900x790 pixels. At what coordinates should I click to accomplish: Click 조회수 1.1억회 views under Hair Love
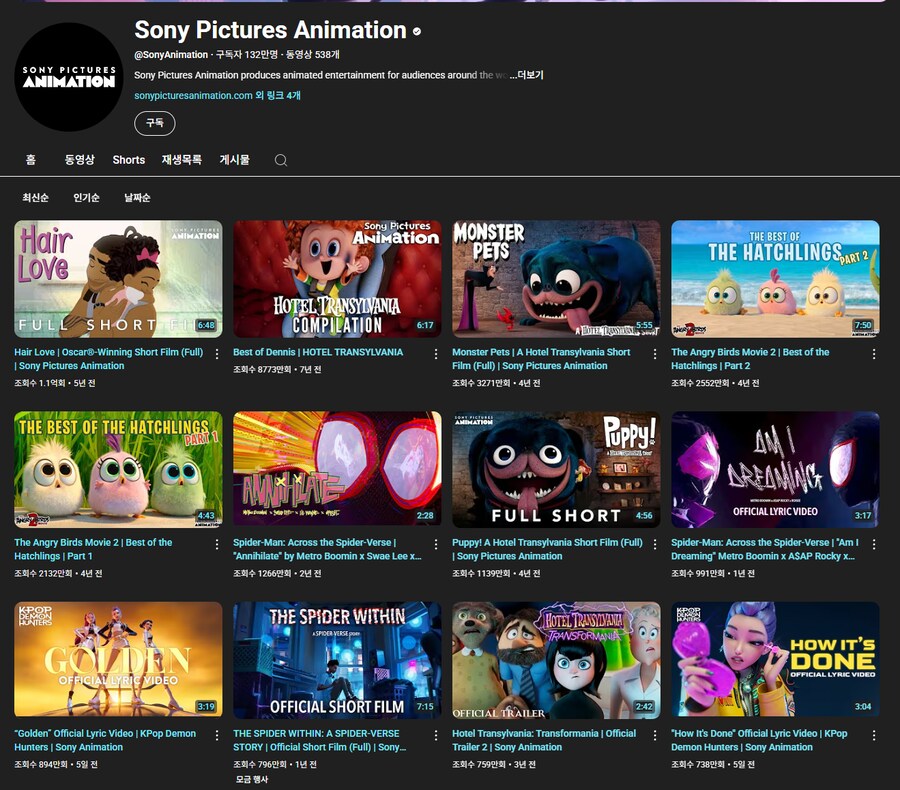40,383
